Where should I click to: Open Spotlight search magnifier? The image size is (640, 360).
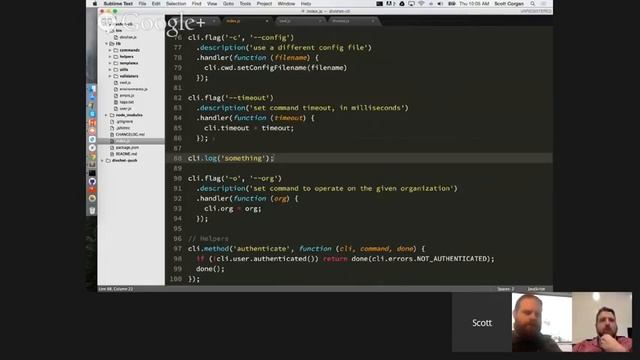coord(532,4)
